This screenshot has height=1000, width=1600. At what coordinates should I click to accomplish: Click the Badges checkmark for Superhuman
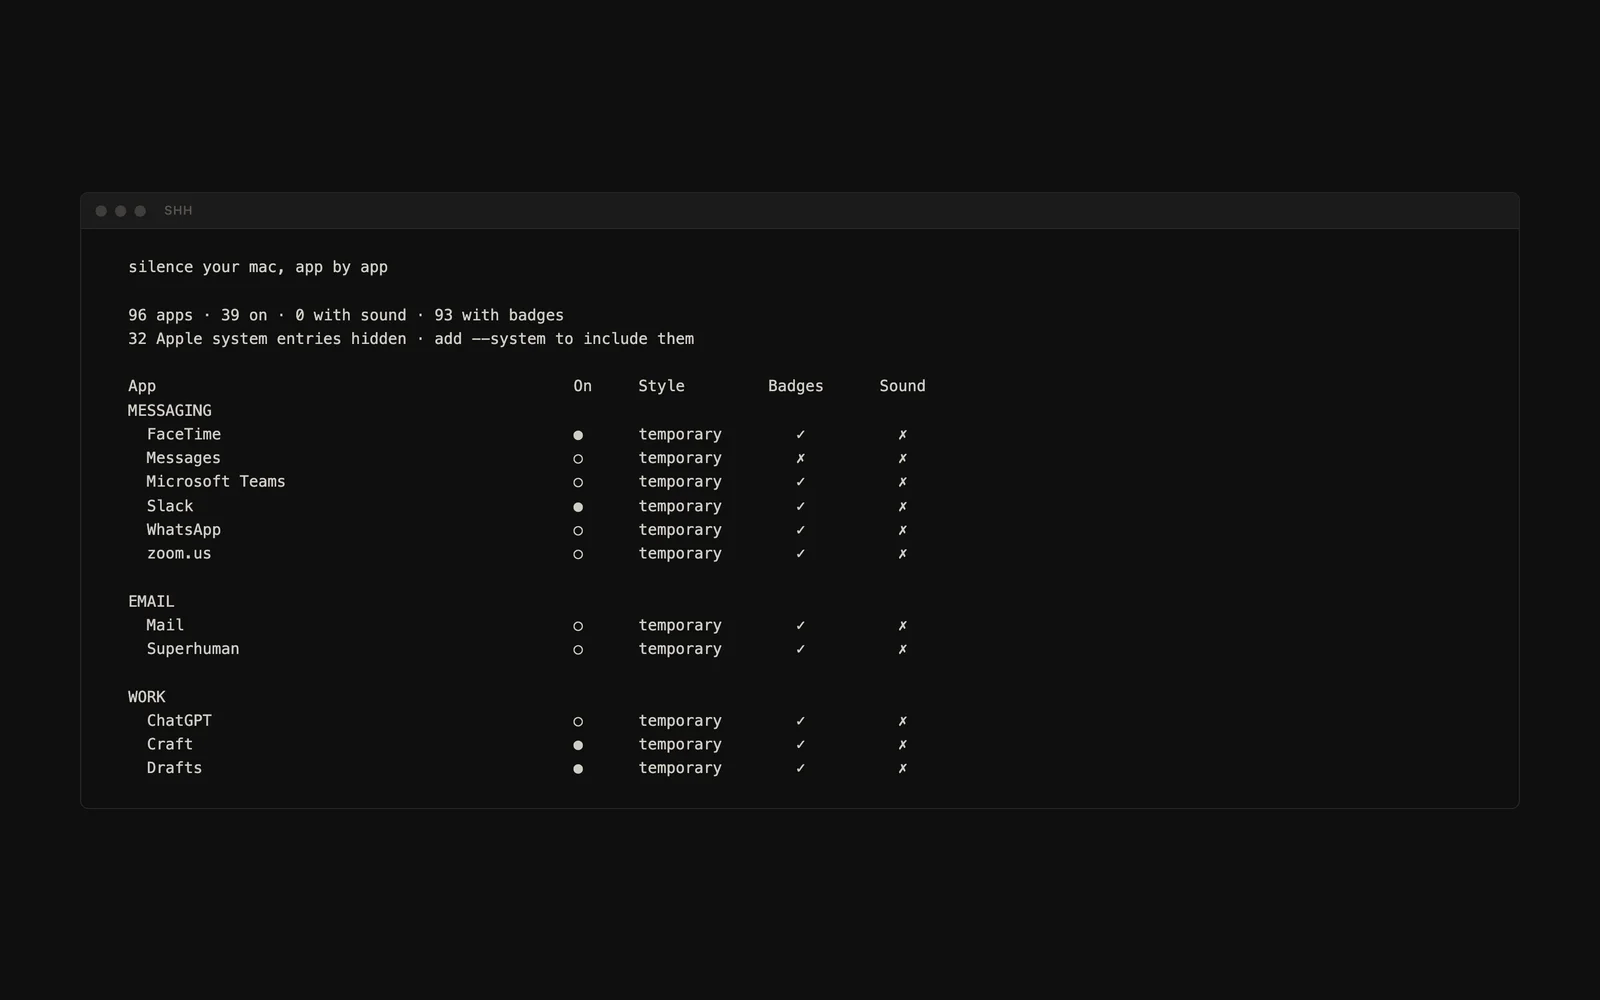pos(800,649)
